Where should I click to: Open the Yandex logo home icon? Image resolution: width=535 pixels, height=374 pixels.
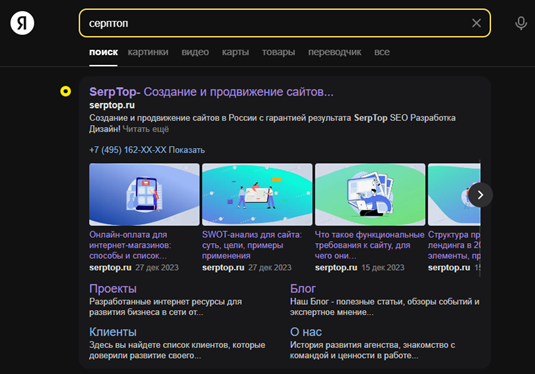click(x=22, y=23)
